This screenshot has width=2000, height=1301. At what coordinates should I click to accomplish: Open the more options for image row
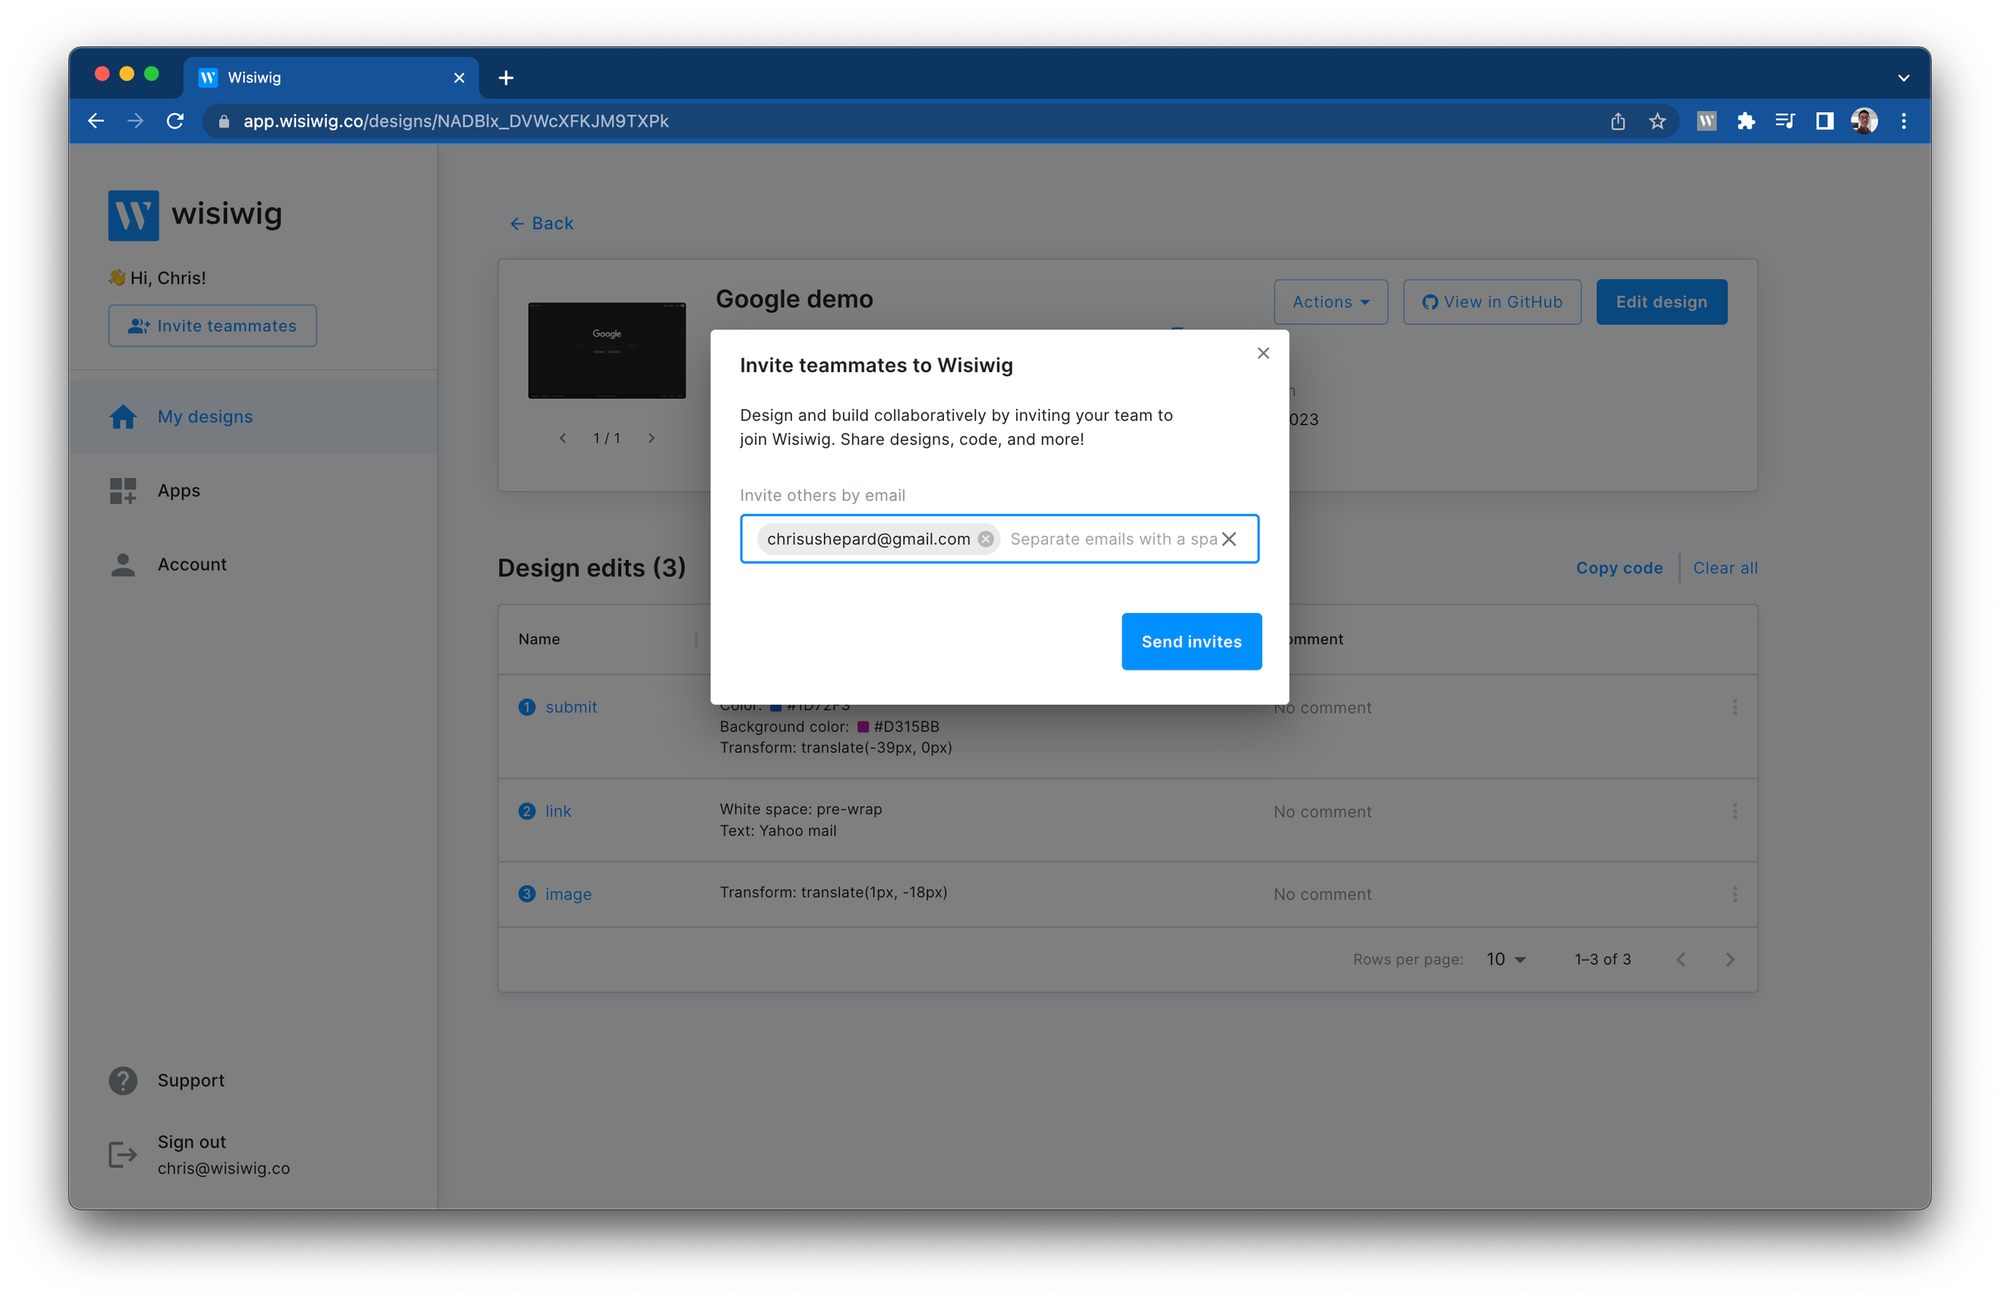coord(1735,894)
